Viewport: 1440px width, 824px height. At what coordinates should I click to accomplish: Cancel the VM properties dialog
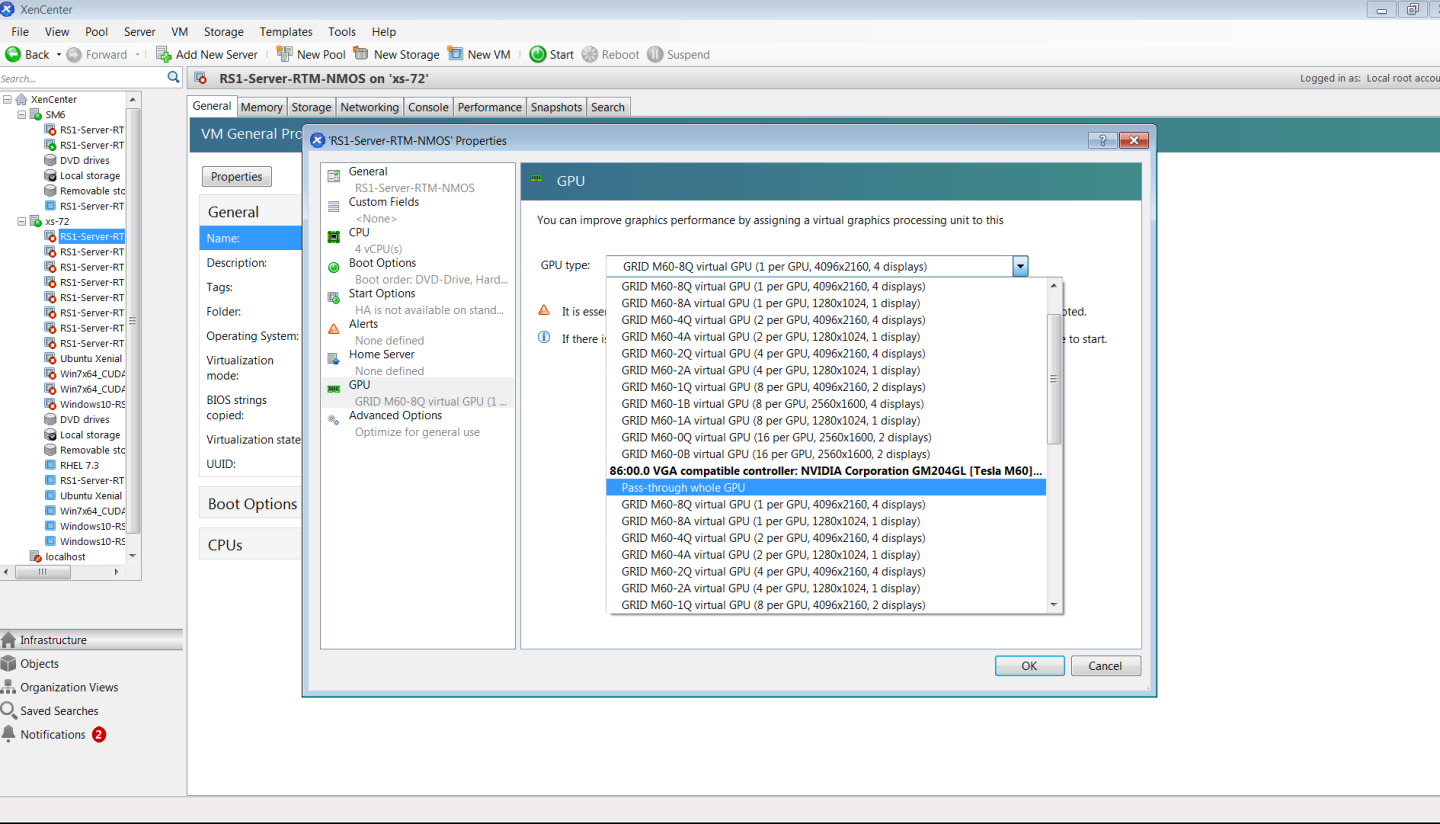[1105, 665]
